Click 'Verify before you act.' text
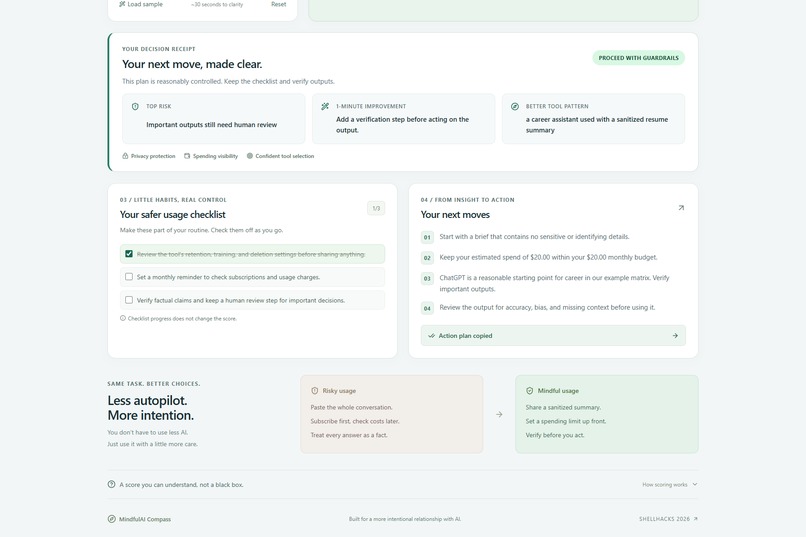 coord(555,435)
